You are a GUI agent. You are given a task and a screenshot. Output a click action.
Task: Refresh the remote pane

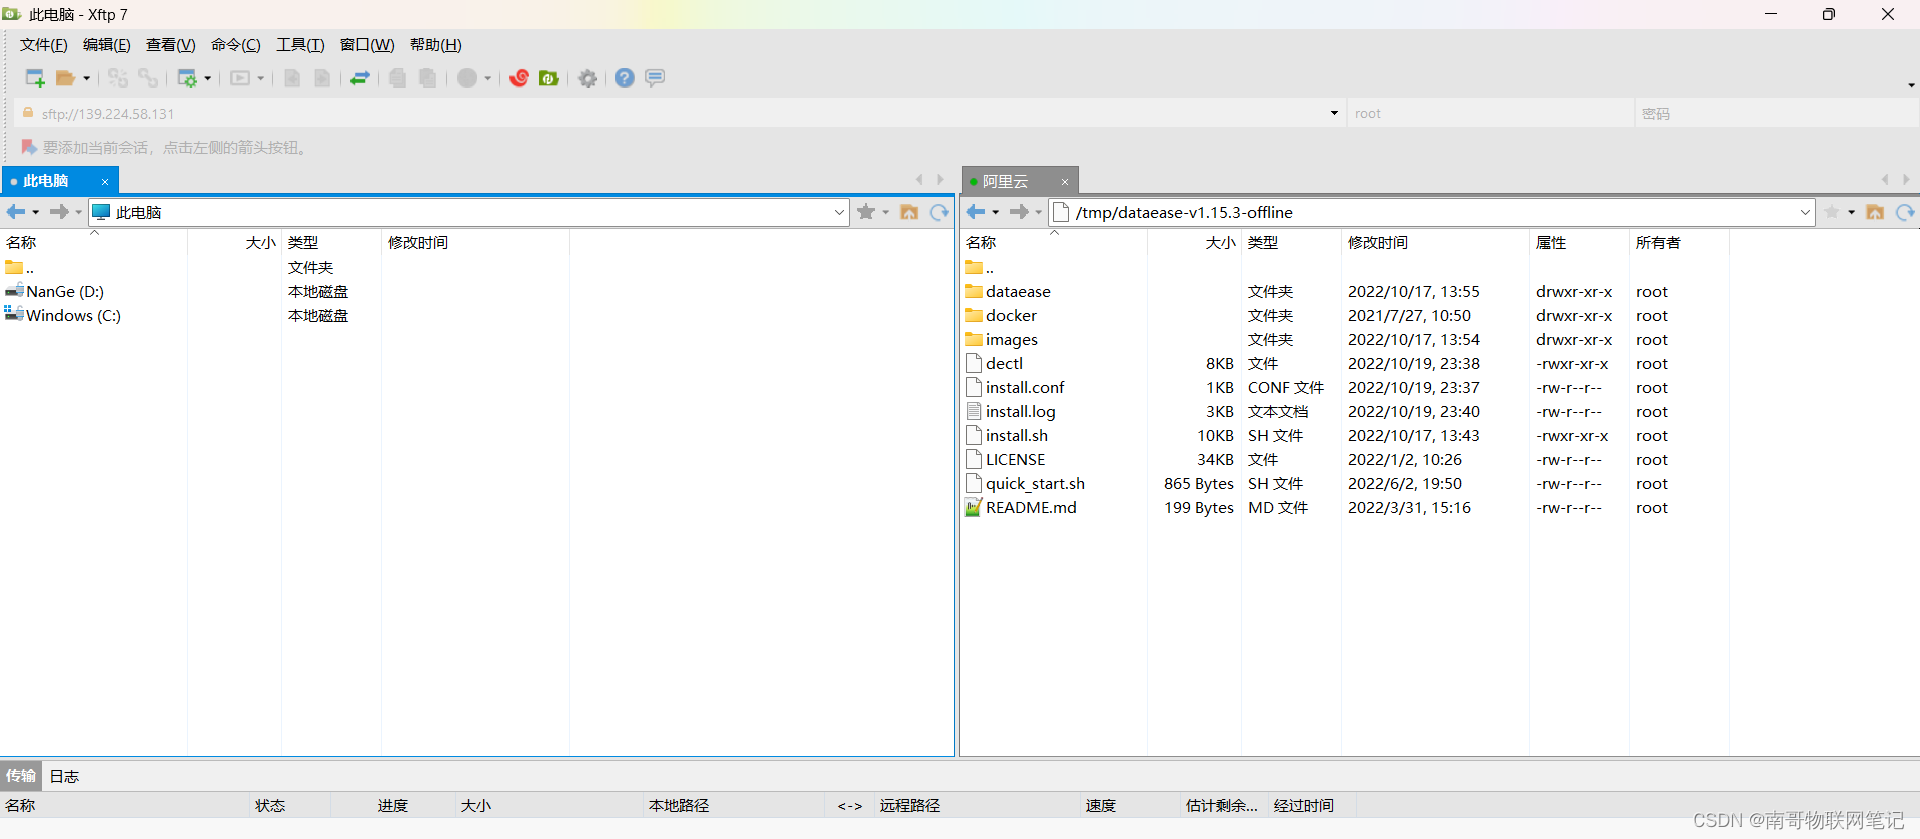click(x=1905, y=212)
